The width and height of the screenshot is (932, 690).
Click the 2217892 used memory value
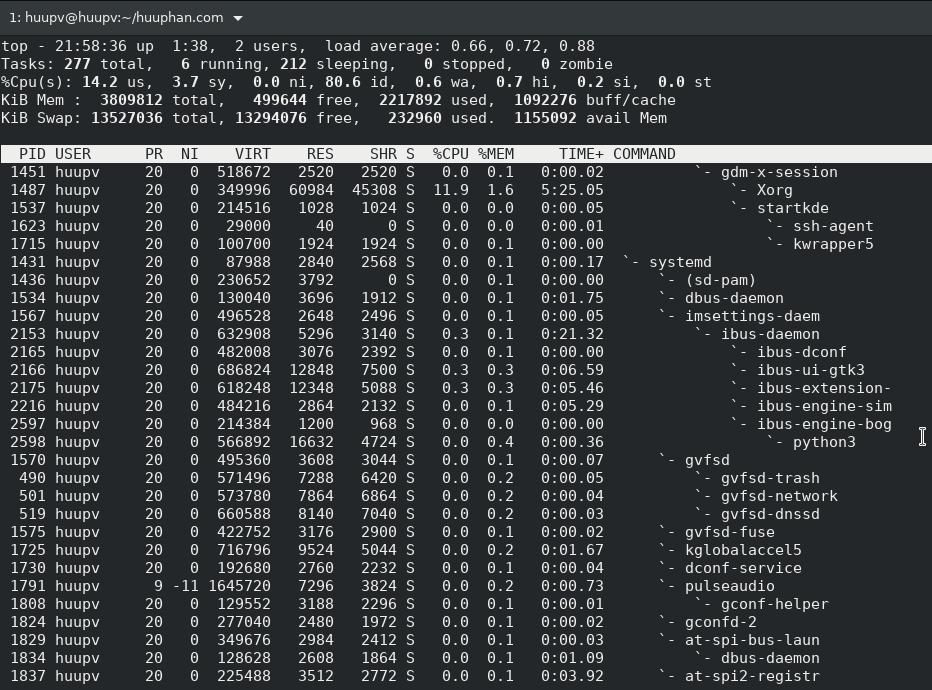click(x=410, y=100)
